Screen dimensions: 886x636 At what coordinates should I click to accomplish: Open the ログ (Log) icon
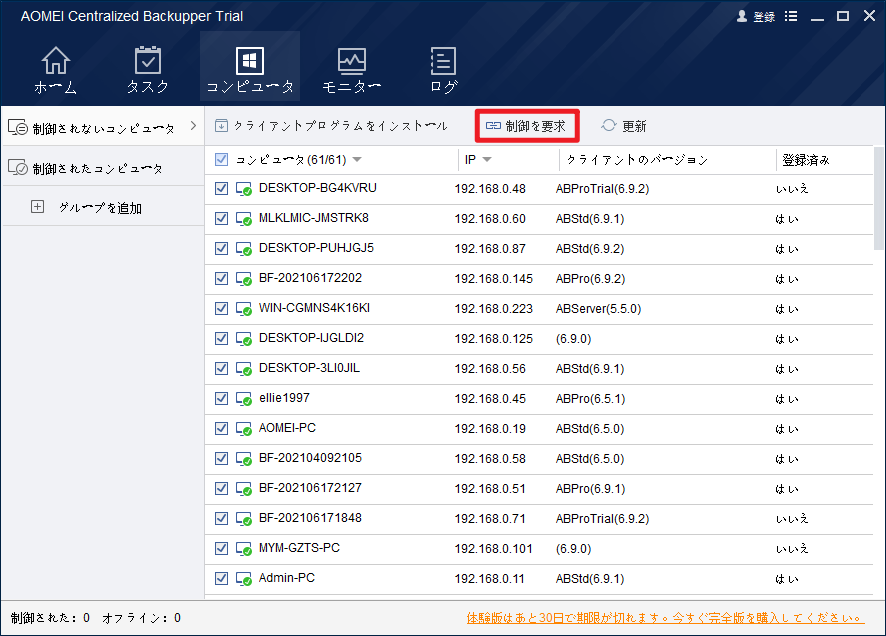(443, 60)
